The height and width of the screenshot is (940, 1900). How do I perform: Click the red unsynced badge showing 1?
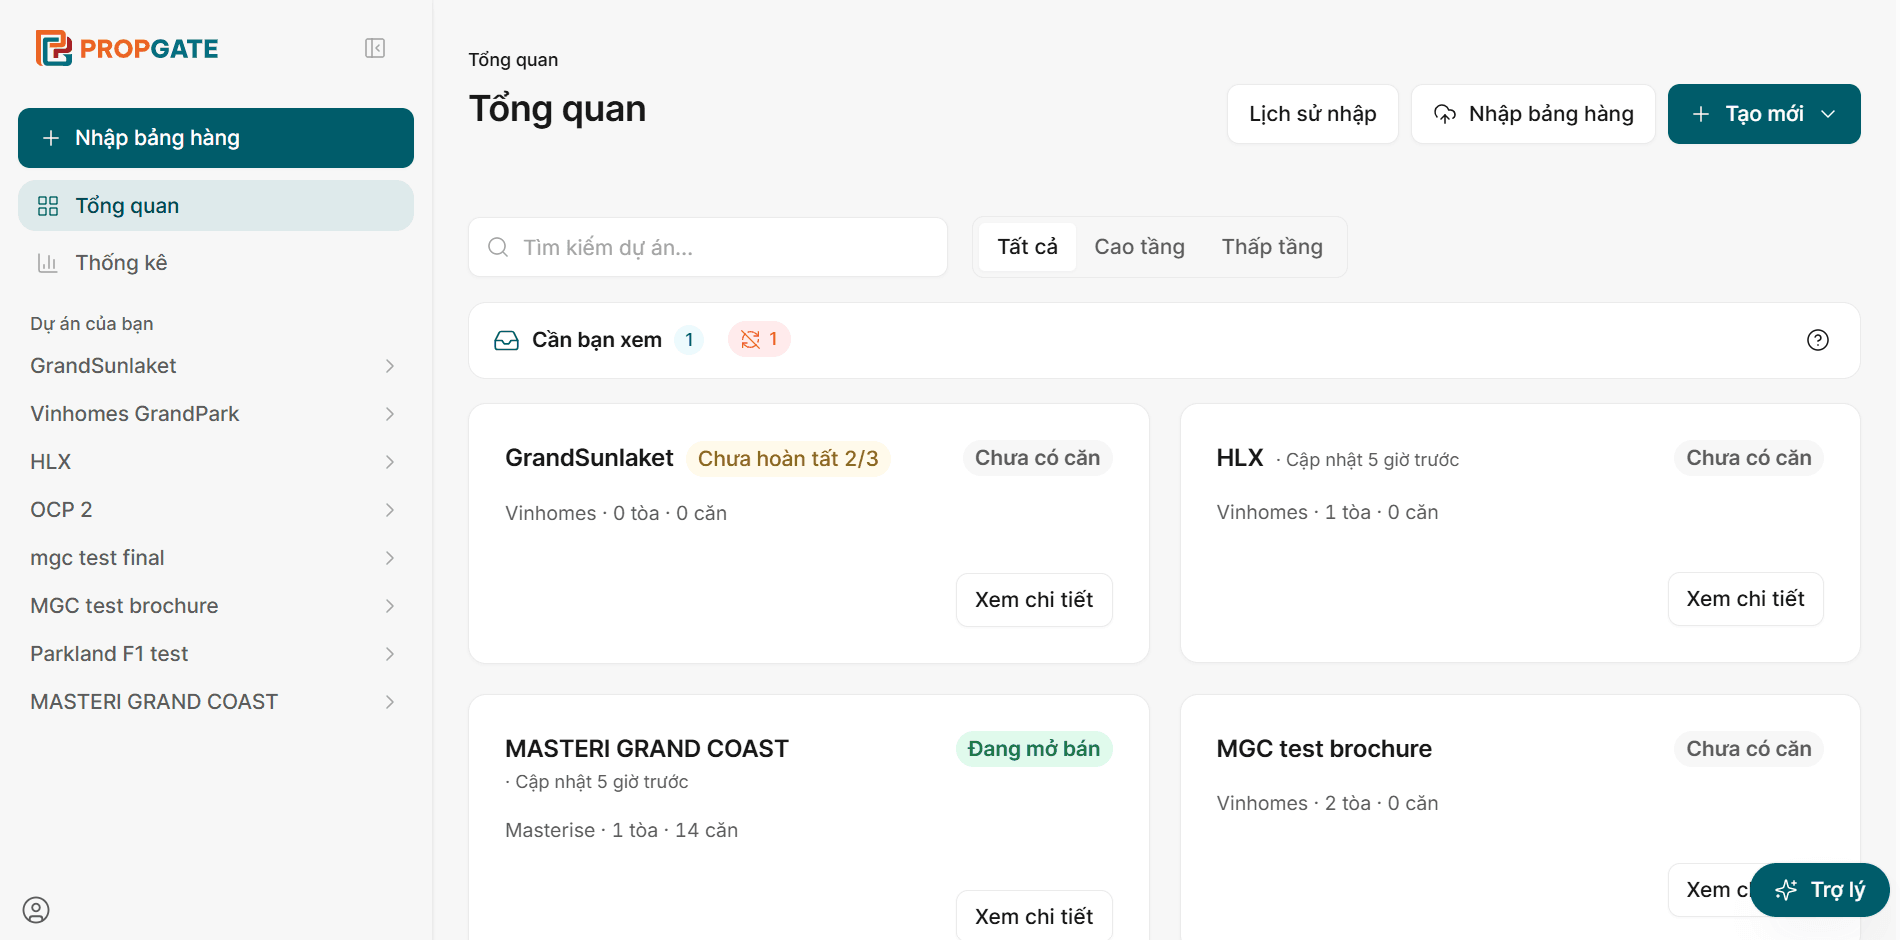click(759, 340)
